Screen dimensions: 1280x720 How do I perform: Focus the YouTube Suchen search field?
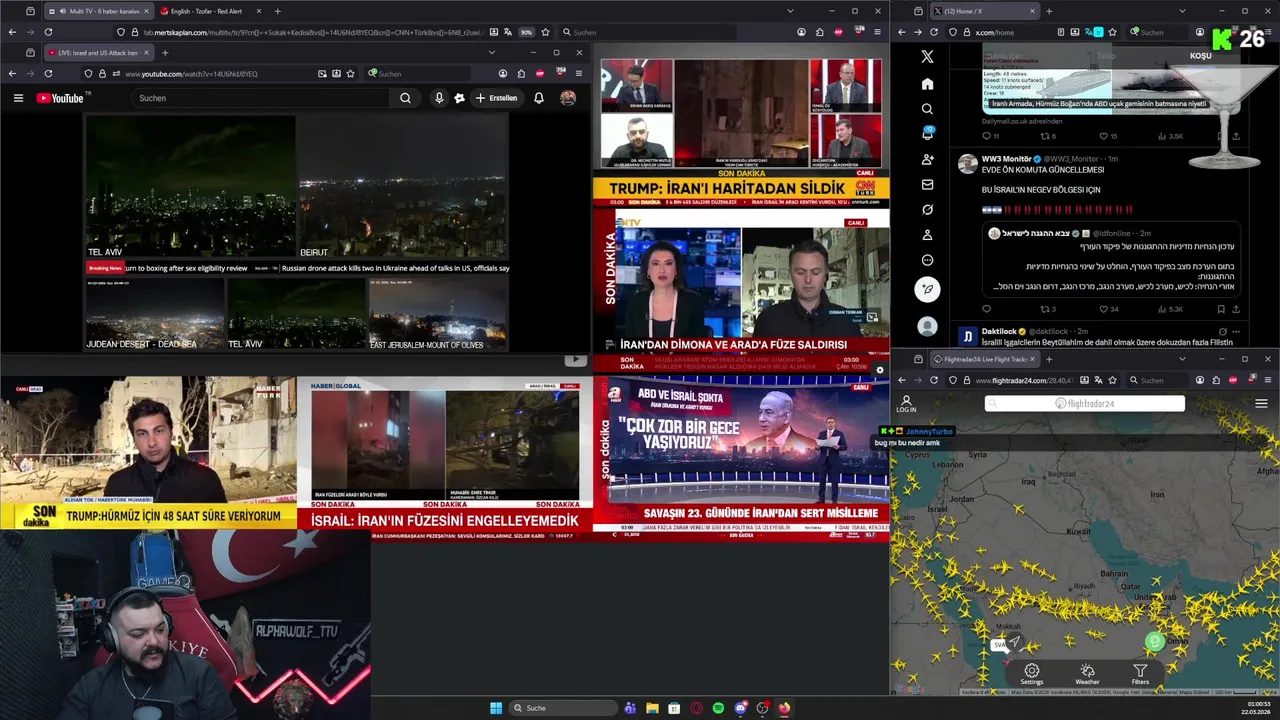(262, 98)
